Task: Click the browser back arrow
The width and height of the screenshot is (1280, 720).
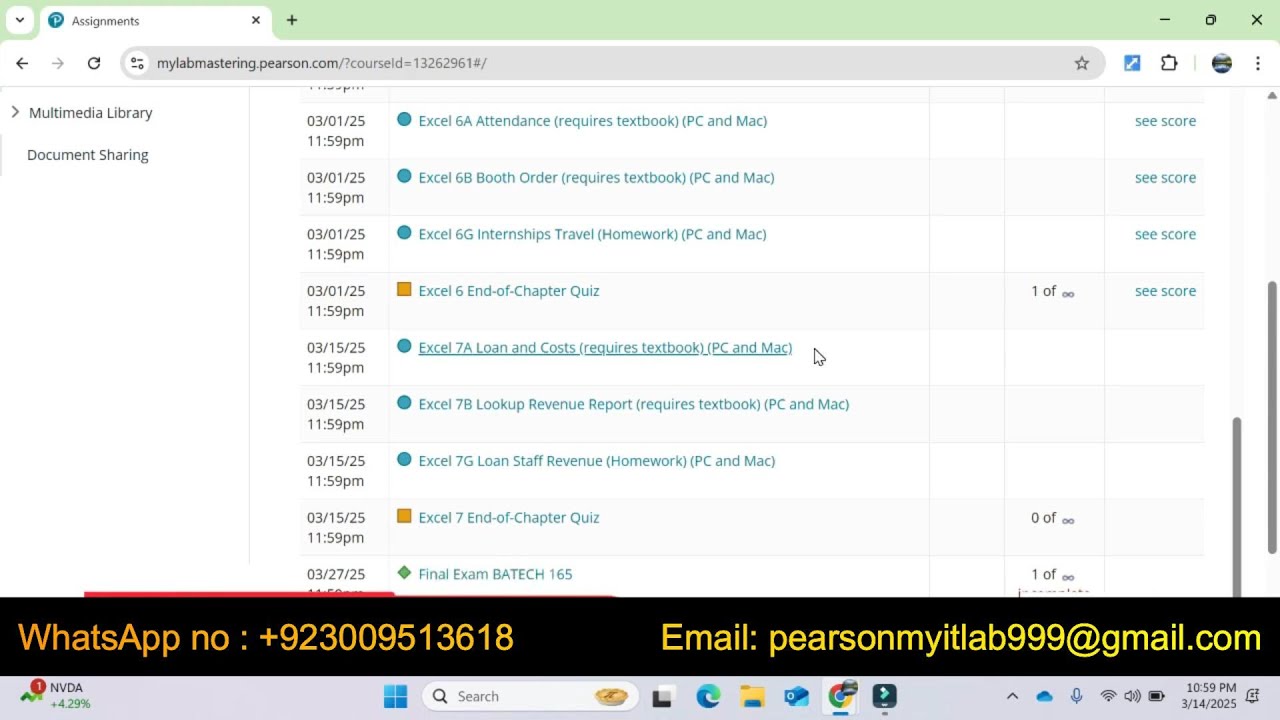Action: pos(22,63)
